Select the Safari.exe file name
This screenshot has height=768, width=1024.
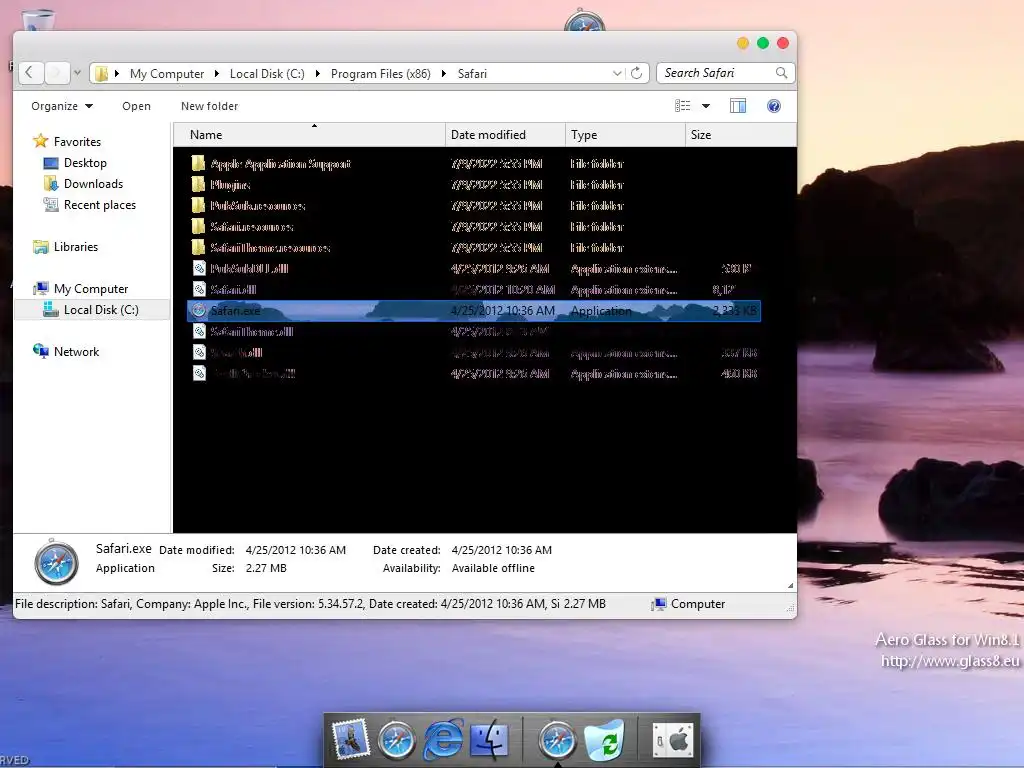coord(235,311)
